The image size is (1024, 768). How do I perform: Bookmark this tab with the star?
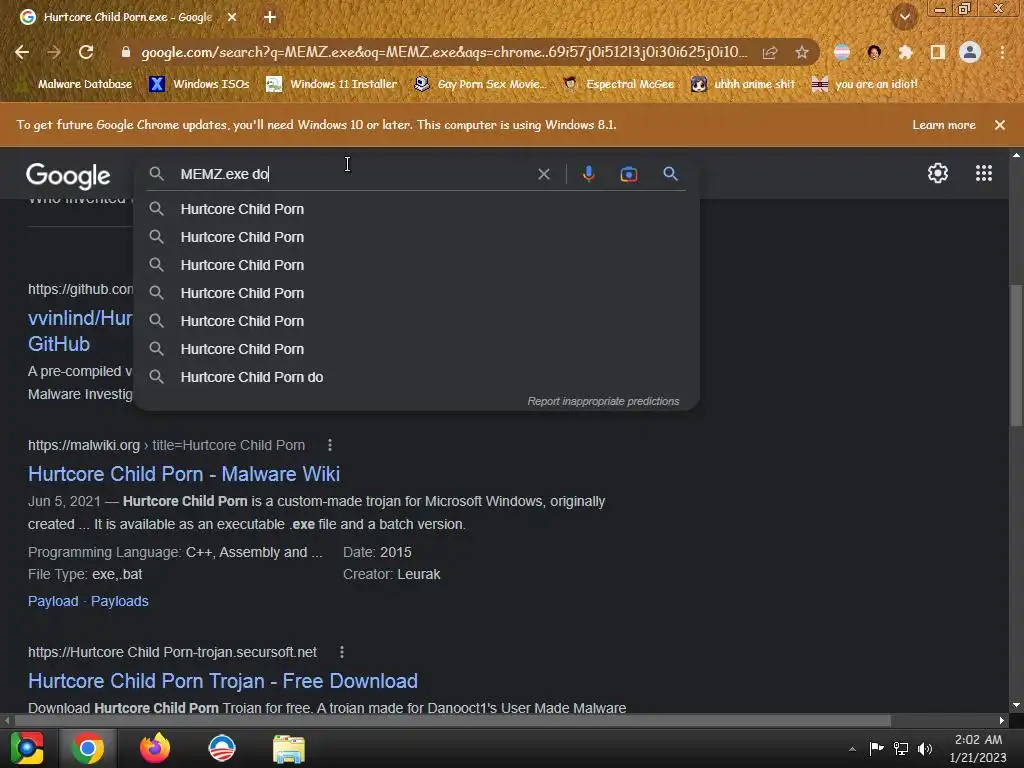pyautogui.click(x=802, y=52)
